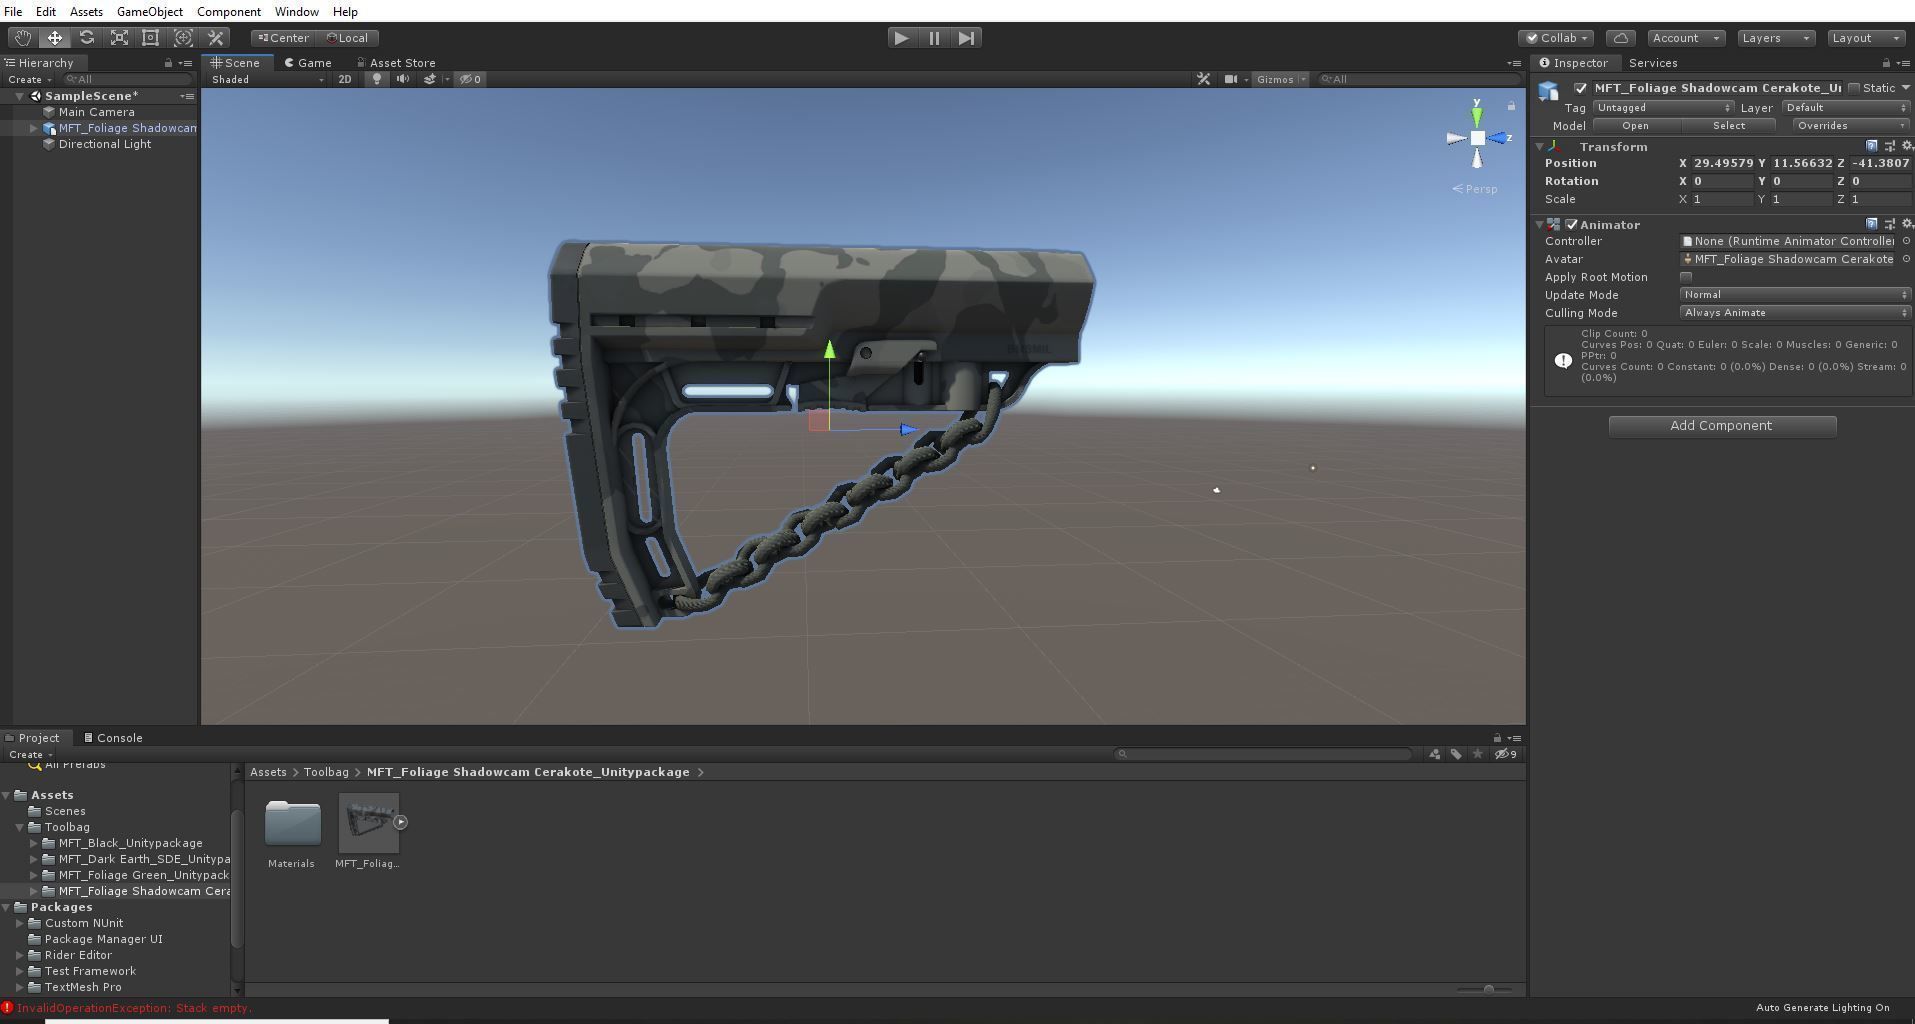Pick a Controller with the object selector
Image resolution: width=1915 pixels, height=1024 pixels.
pos(1906,241)
